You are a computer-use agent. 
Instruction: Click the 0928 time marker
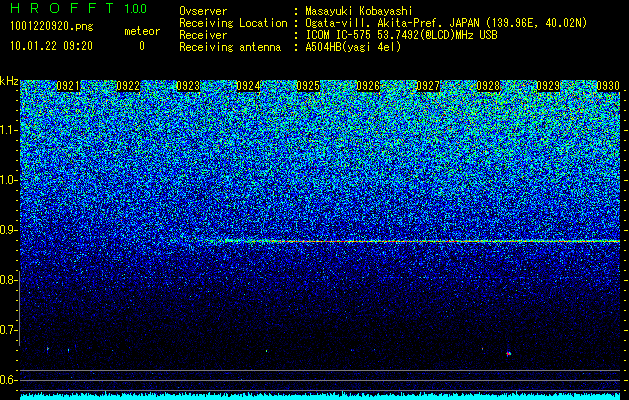coord(488,86)
